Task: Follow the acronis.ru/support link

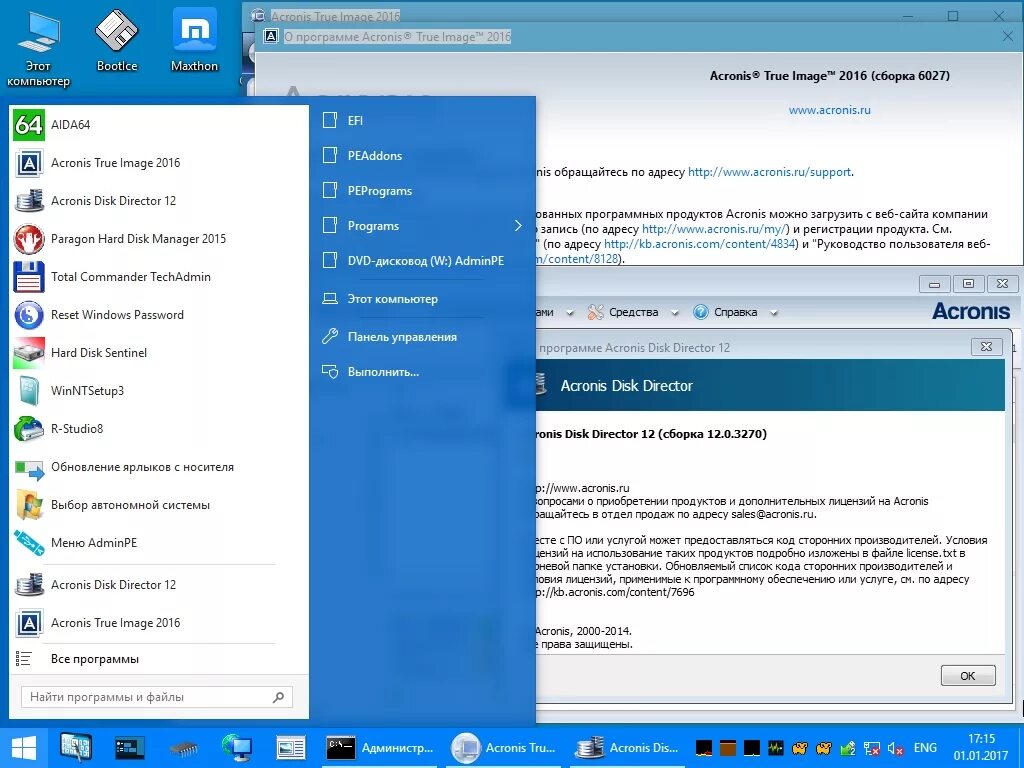Action: [767, 171]
